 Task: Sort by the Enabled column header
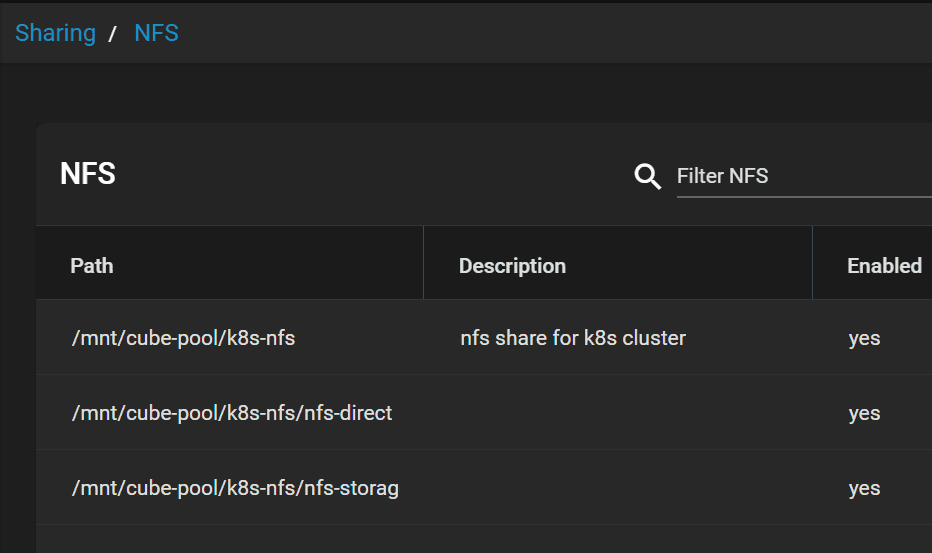(884, 266)
